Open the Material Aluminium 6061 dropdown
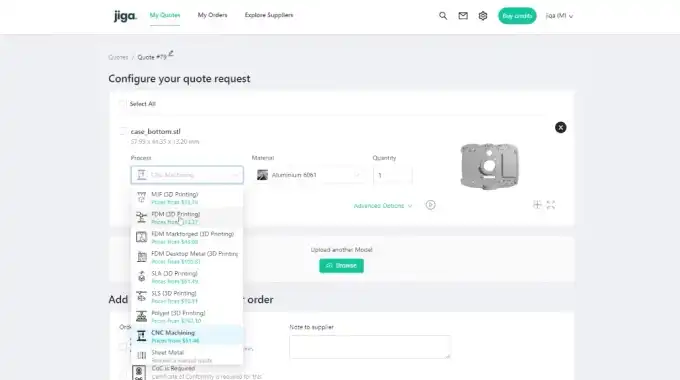Image resolution: width=680 pixels, height=380 pixels. pyautogui.click(x=308, y=175)
